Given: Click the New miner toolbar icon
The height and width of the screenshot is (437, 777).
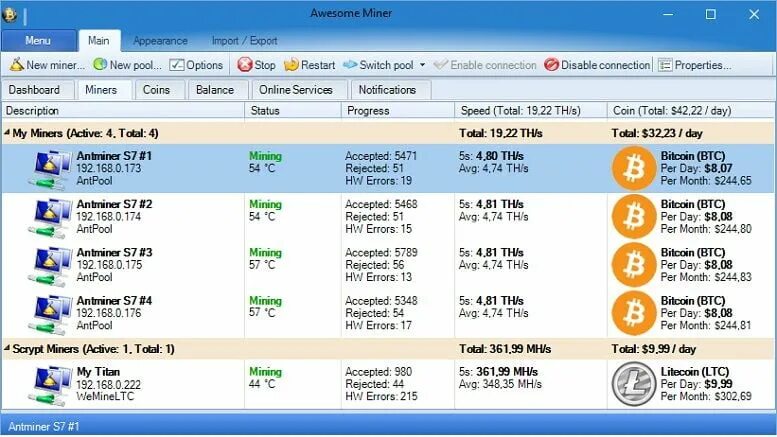Looking at the screenshot, I should click(x=17, y=64).
